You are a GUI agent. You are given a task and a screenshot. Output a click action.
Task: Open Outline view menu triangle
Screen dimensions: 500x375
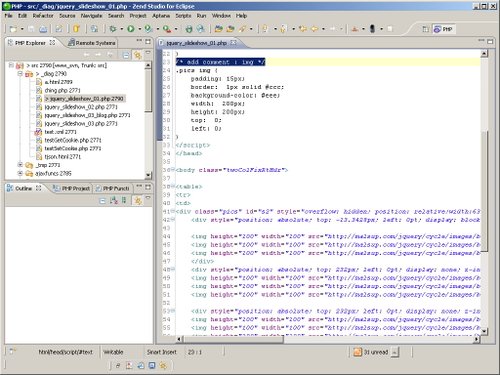tap(148, 199)
